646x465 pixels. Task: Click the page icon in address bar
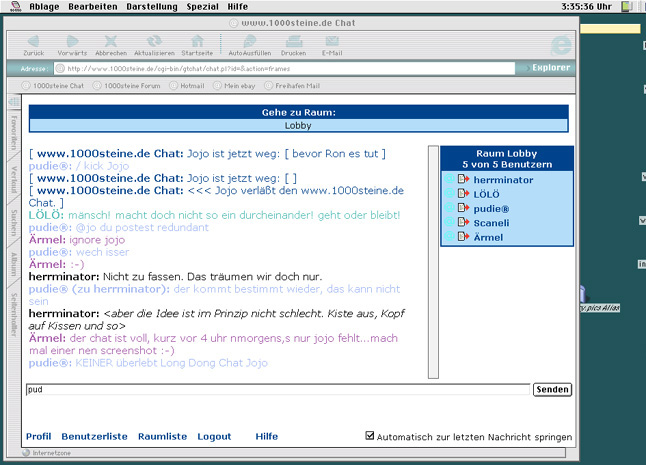(x=60, y=68)
